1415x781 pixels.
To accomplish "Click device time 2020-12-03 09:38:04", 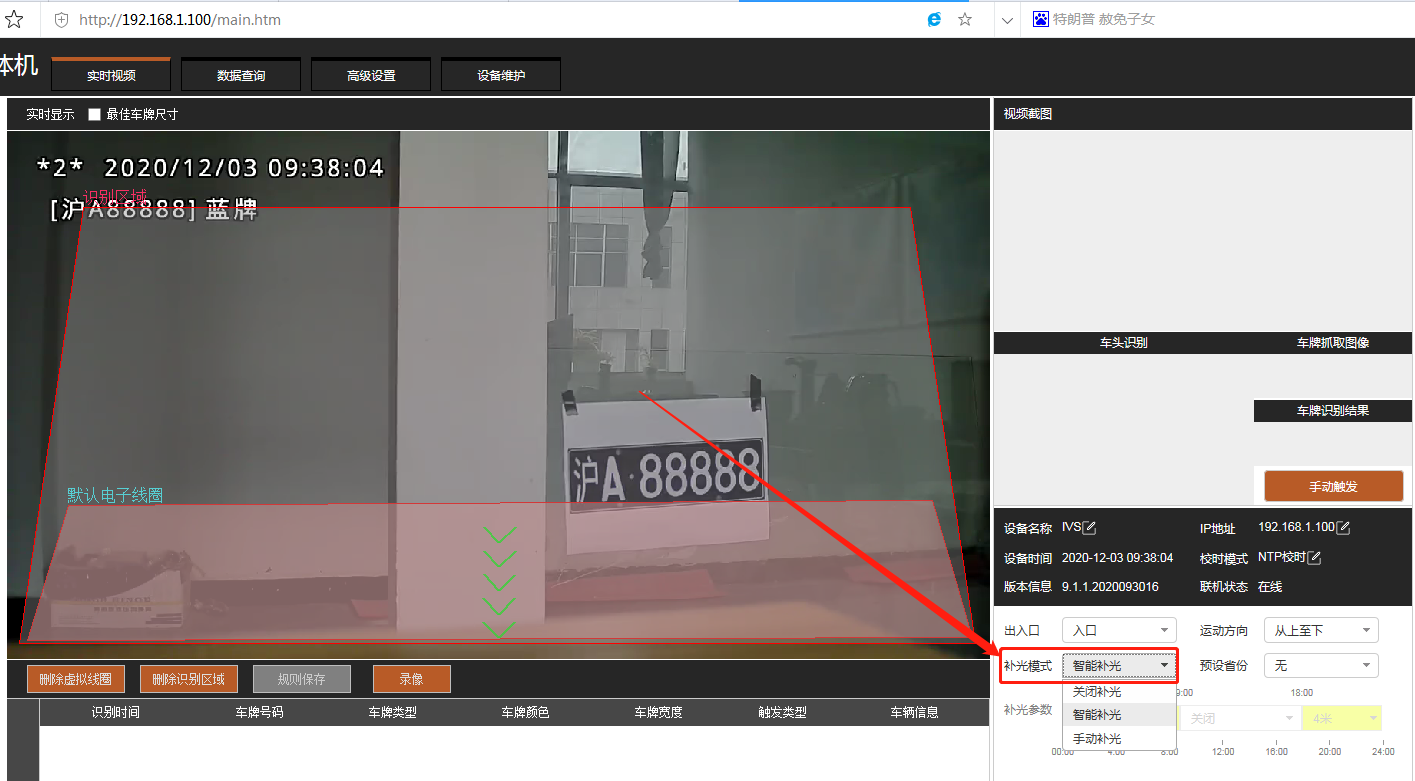I will (x=1117, y=558).
